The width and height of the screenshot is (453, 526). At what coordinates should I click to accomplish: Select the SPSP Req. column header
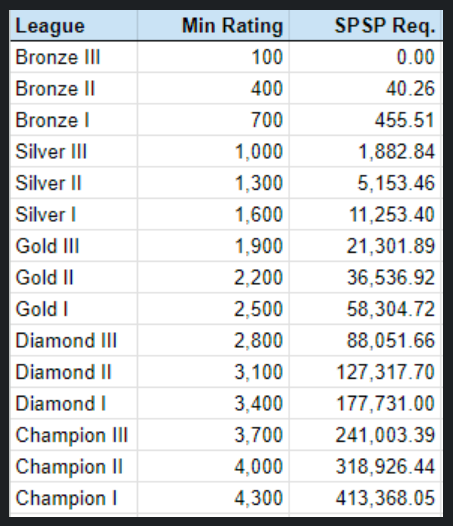point(366,26)
